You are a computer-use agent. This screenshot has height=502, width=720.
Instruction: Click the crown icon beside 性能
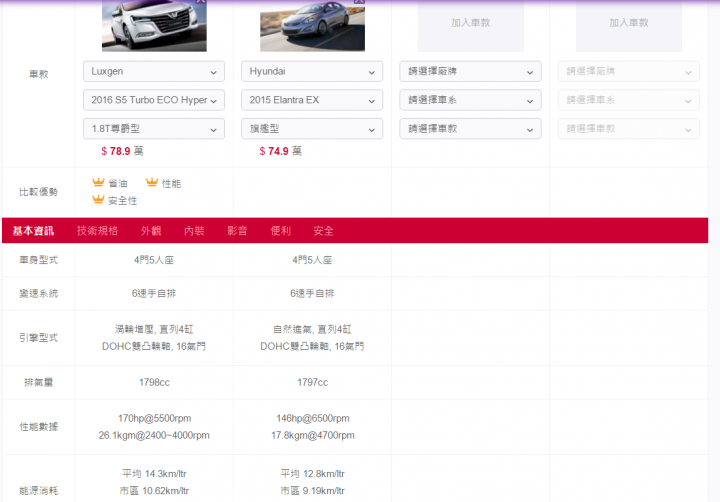[152, 182]
